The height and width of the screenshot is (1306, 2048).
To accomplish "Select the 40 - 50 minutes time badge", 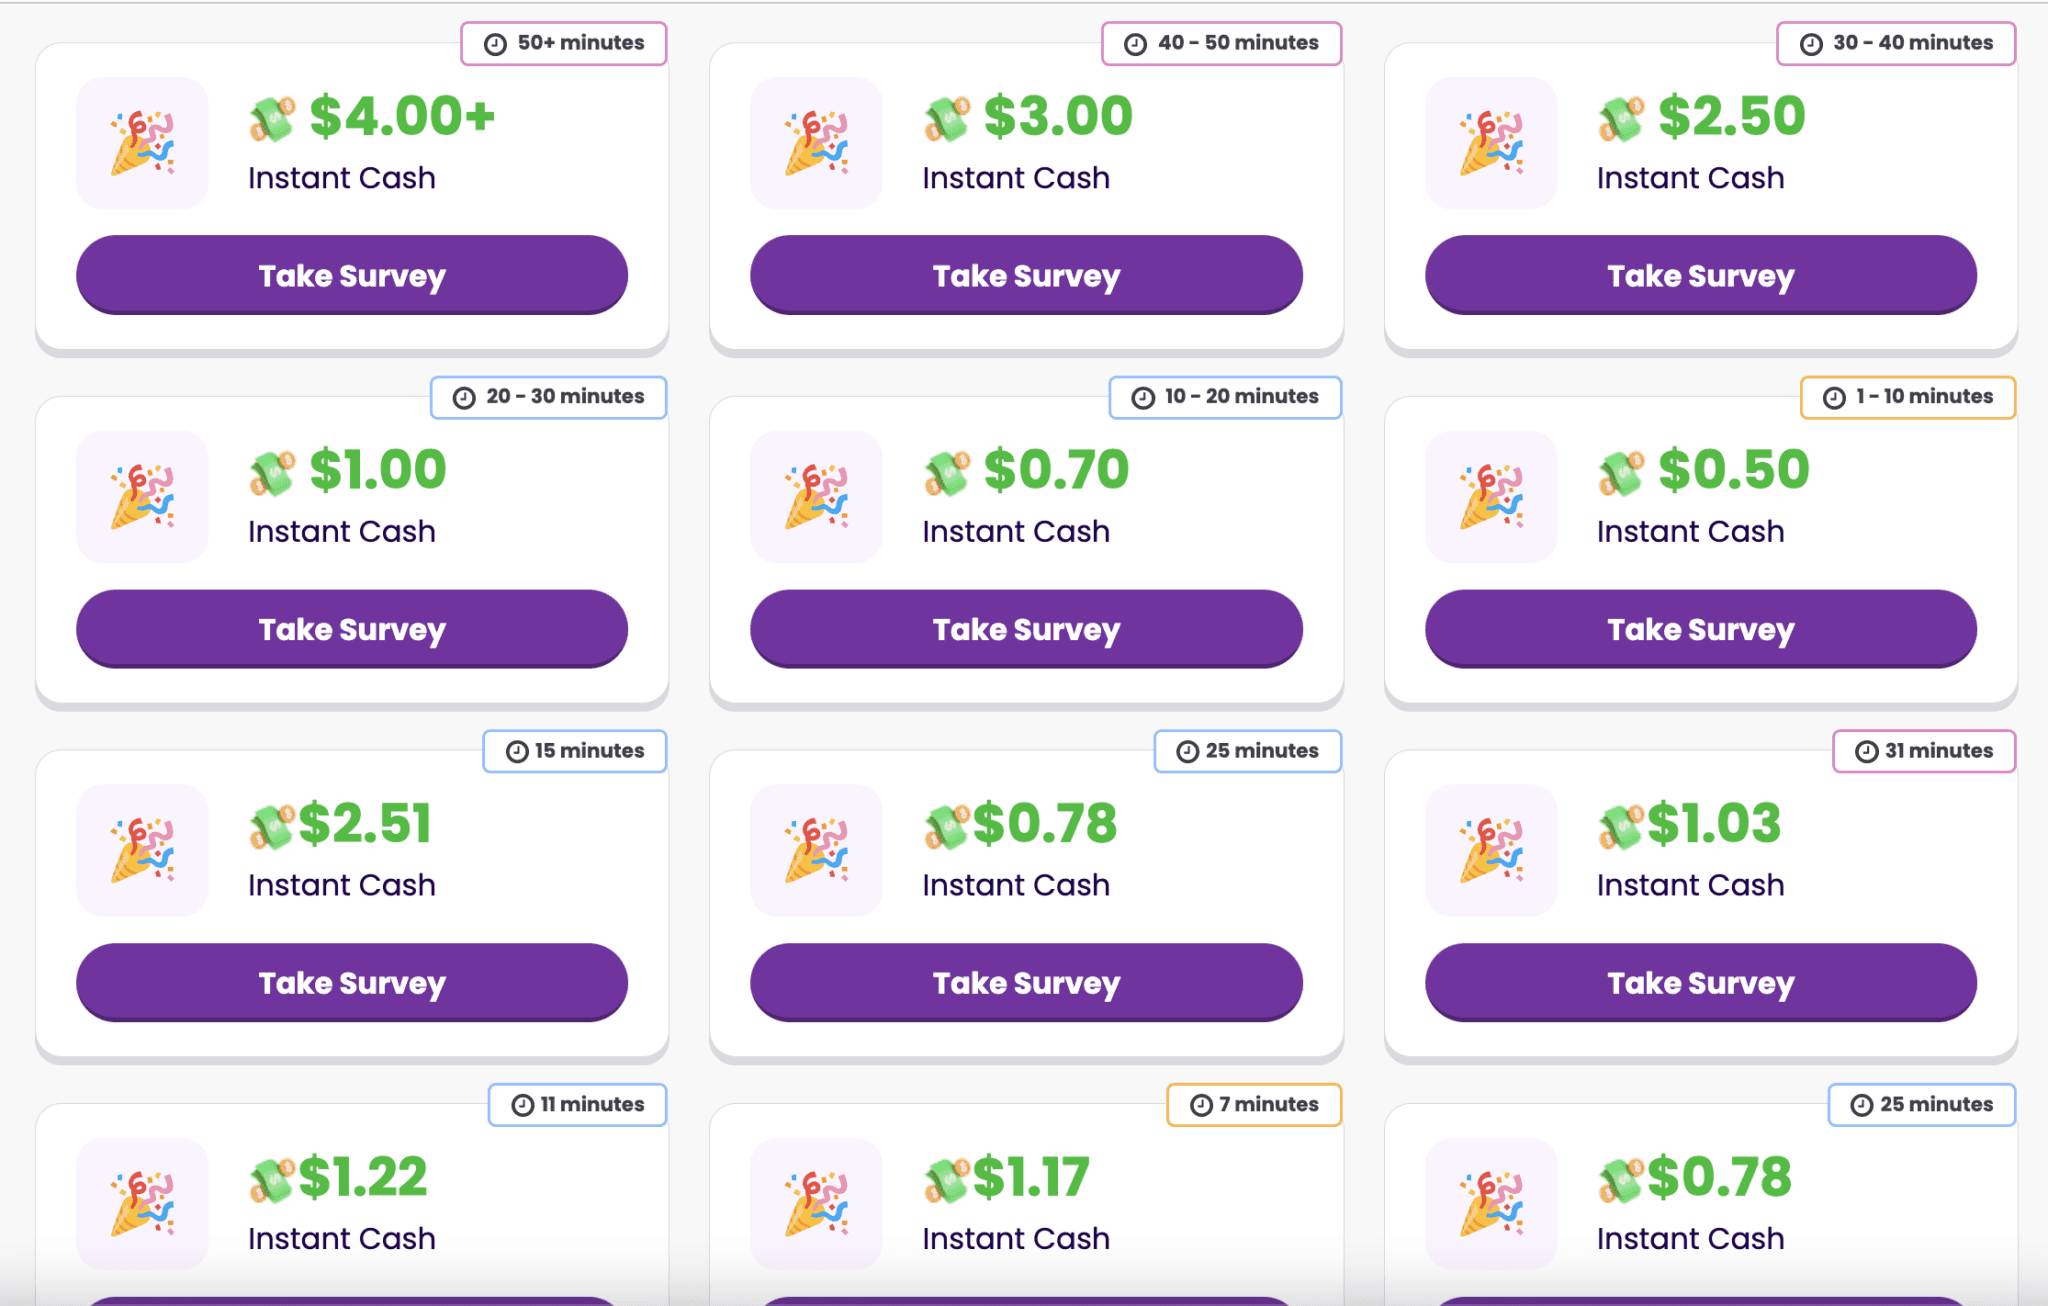I will coord(1222,43).
